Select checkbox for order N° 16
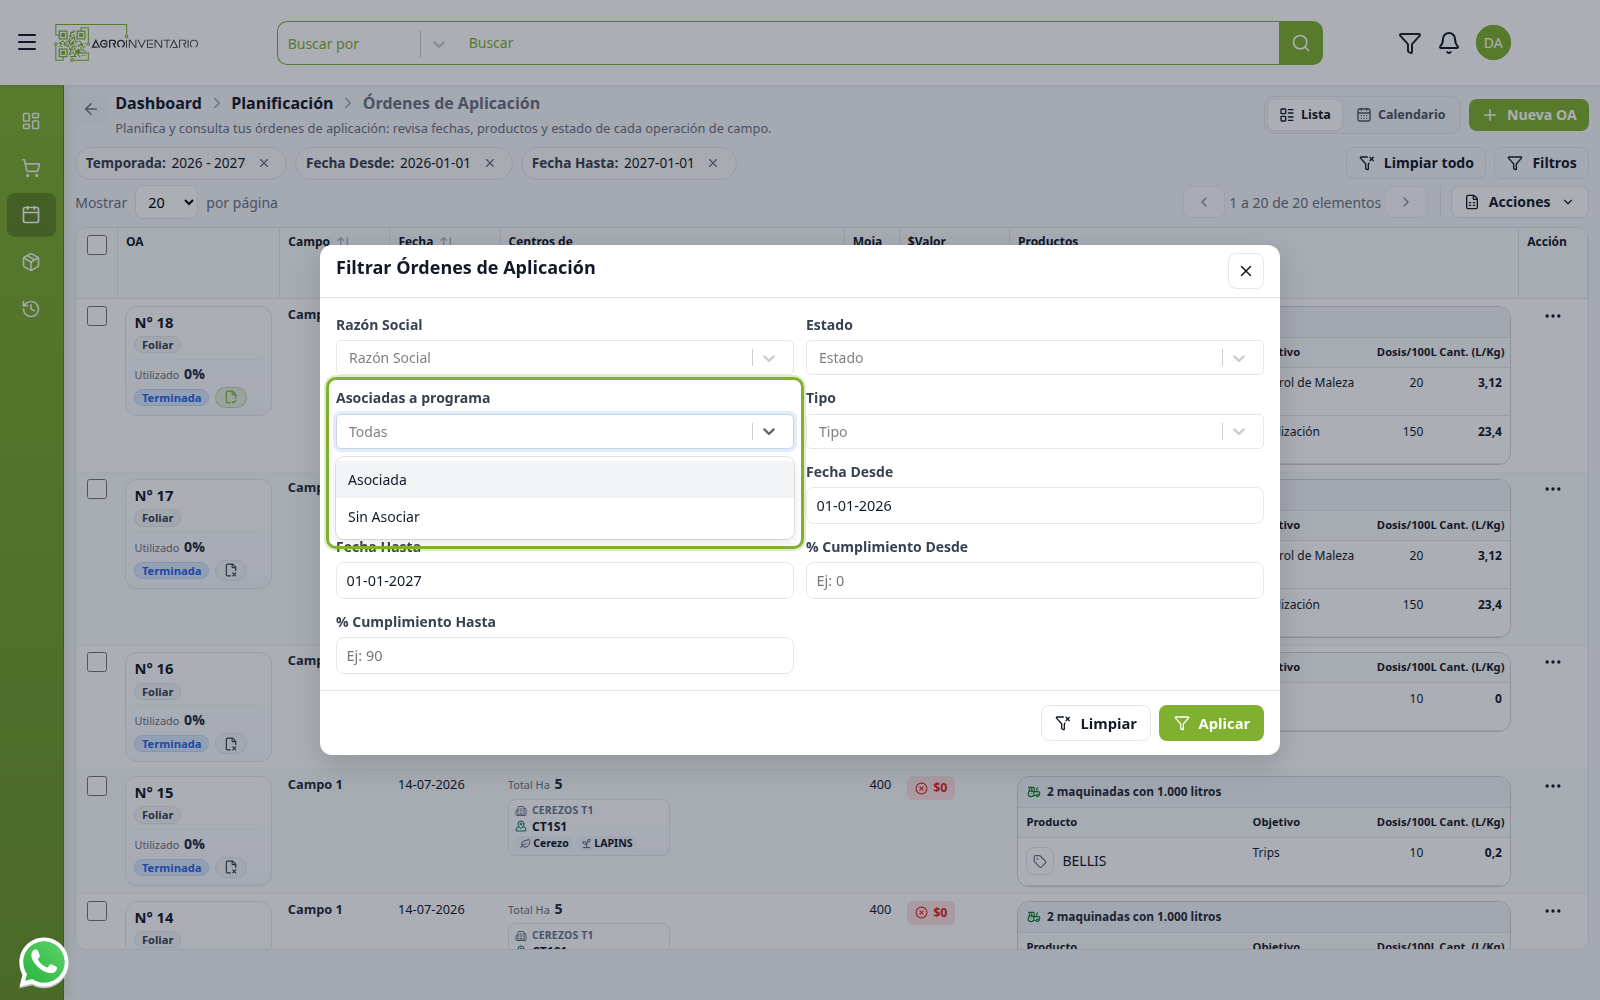 click(x=97, y=662)
